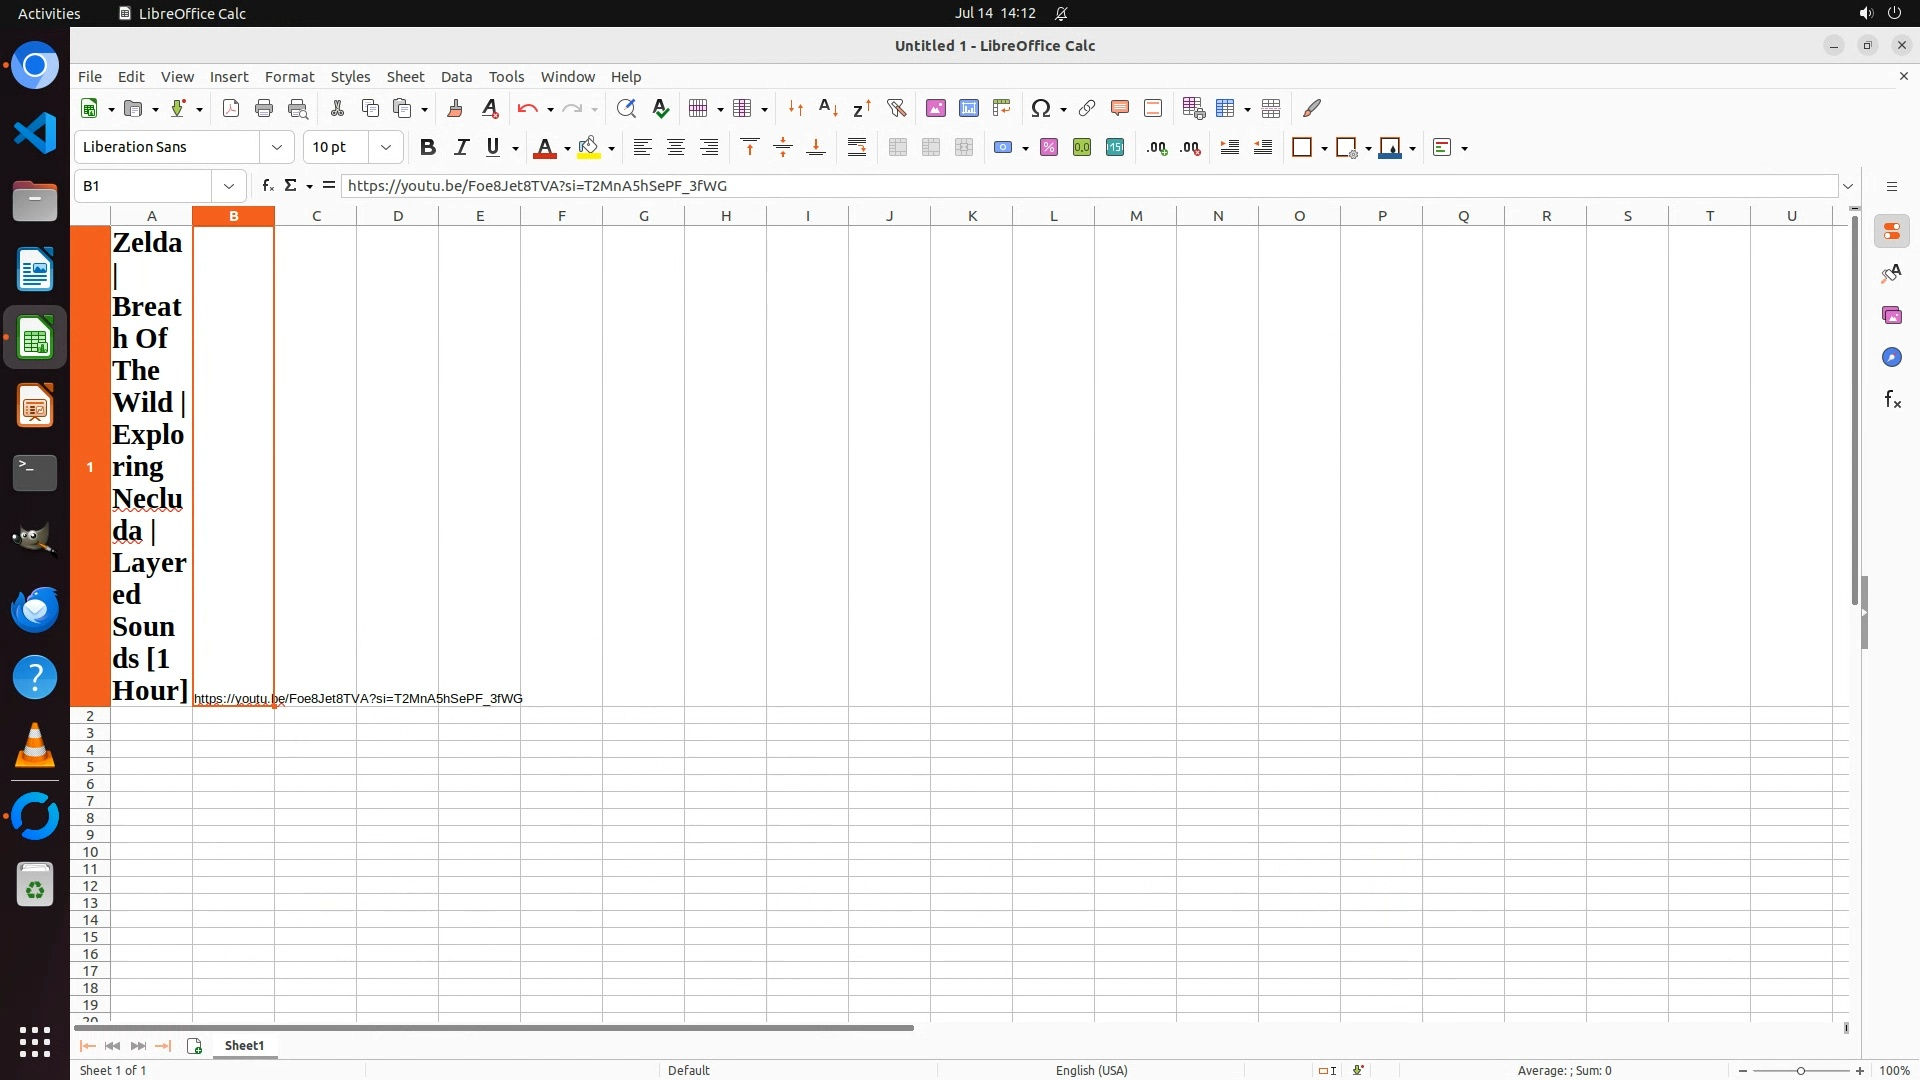This screenshot has height=1080, width=1920.
Task: Click the Insert Chart icon
Action: (969, 108)
